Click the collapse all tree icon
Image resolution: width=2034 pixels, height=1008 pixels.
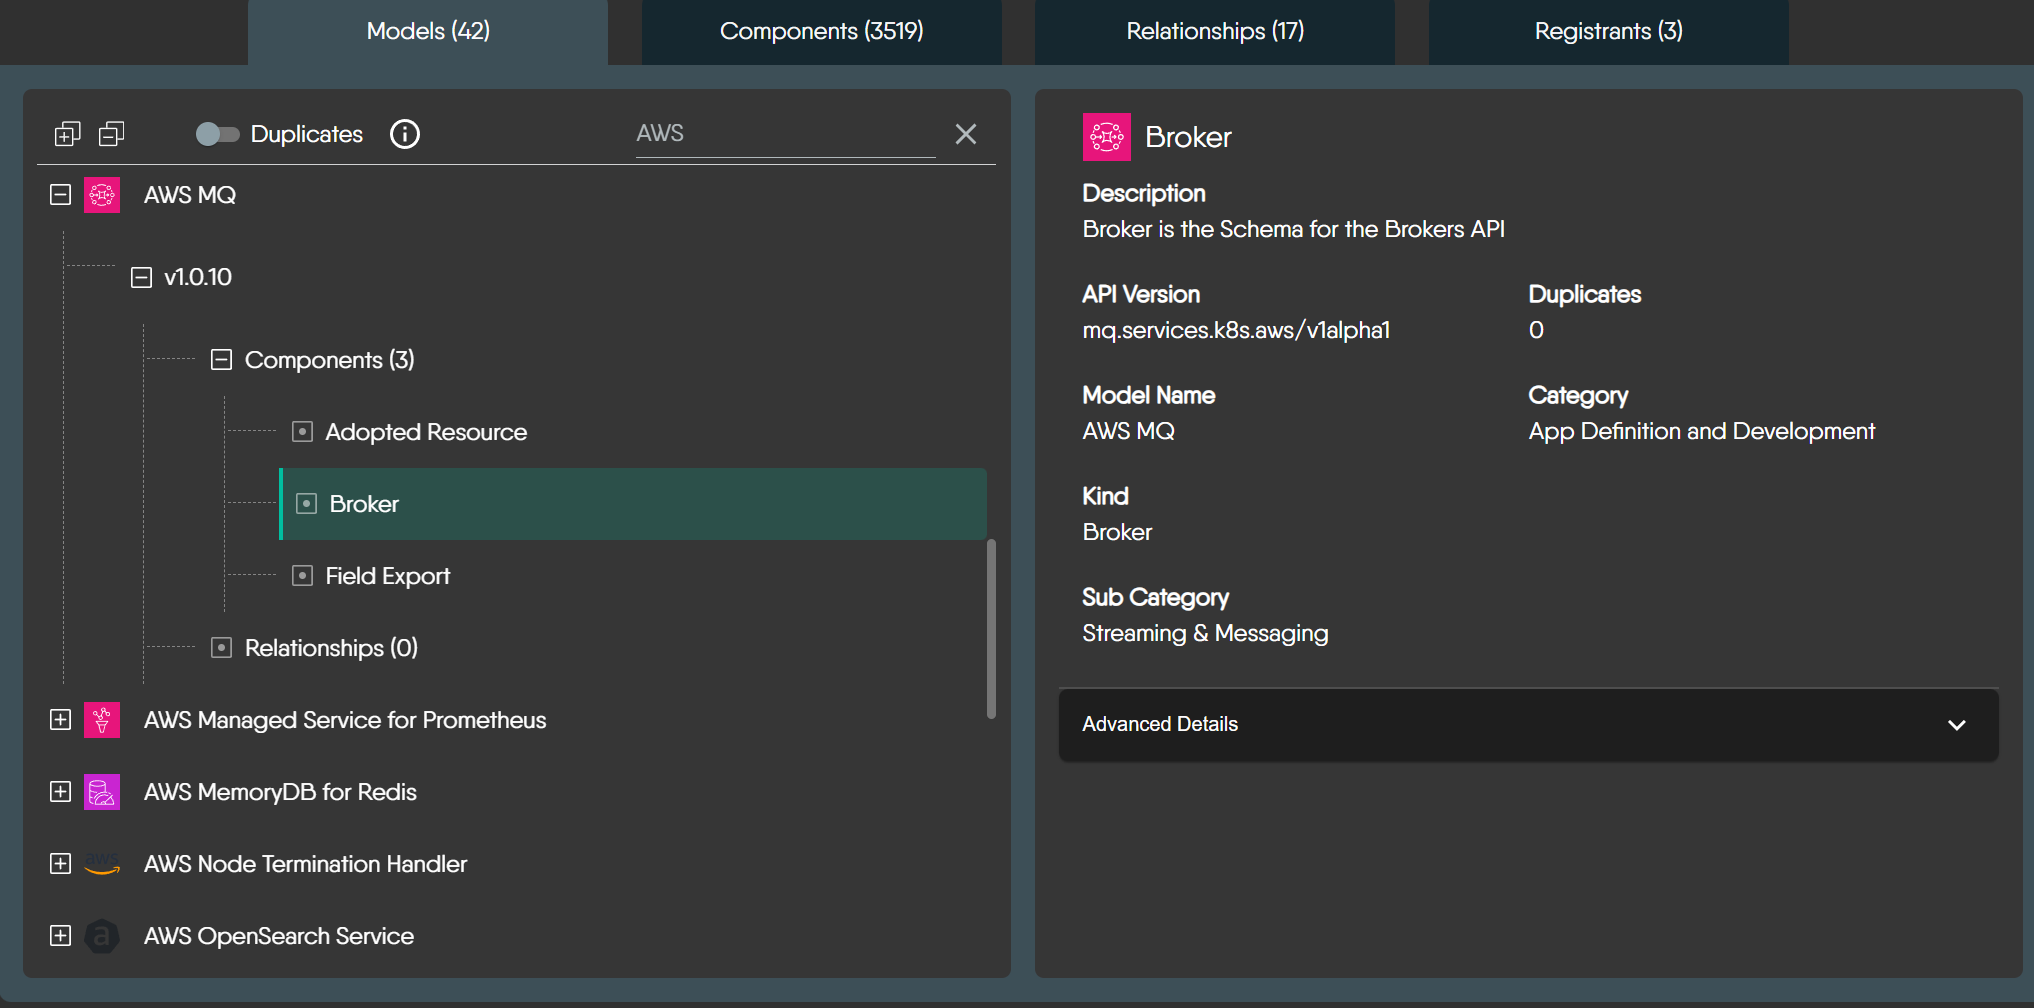click(x=112, y=134)
